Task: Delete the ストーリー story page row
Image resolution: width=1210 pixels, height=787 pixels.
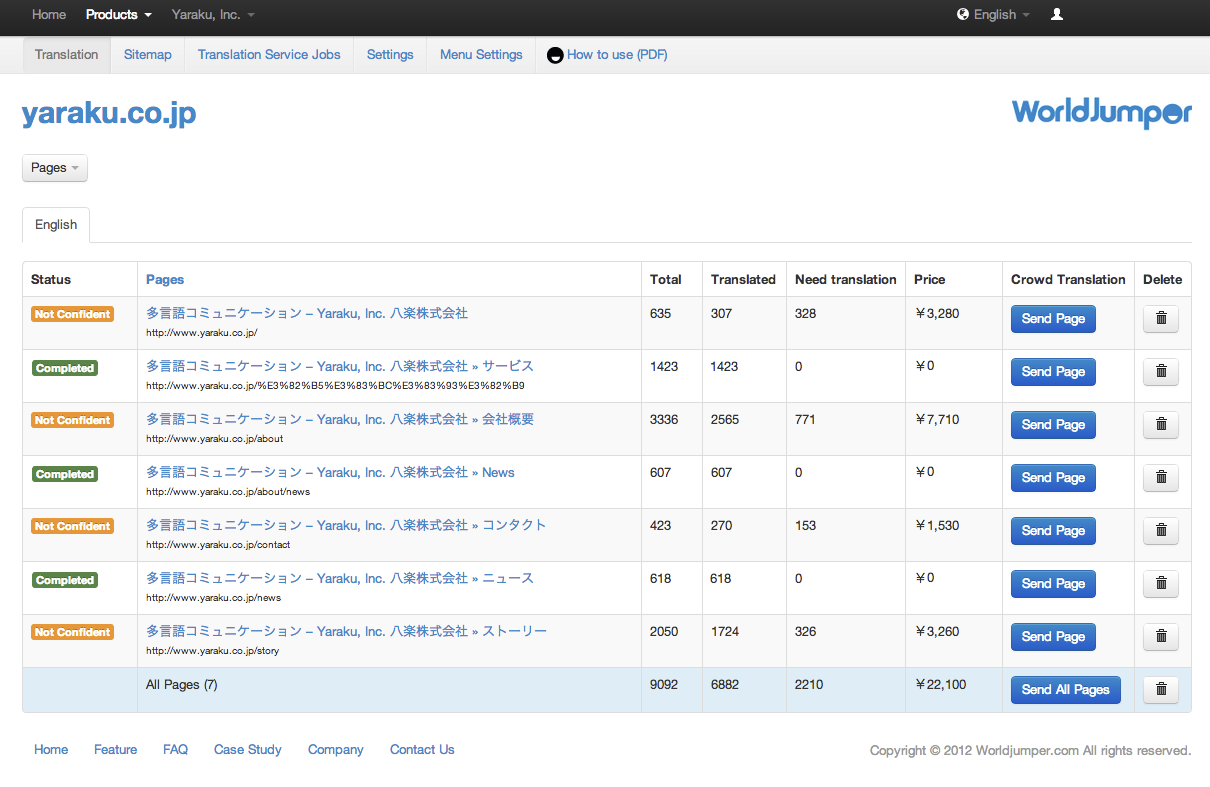Action: (x=1161, y=637)
